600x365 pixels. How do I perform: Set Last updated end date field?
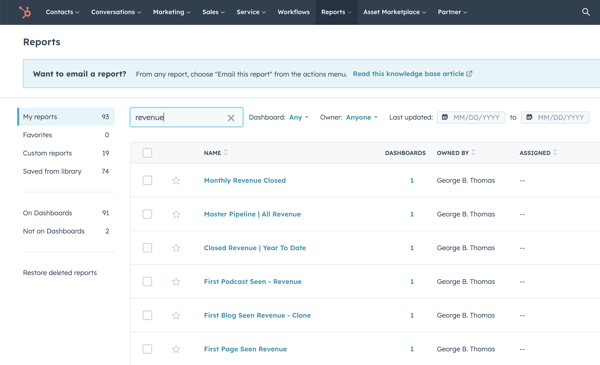click(555, 117)
